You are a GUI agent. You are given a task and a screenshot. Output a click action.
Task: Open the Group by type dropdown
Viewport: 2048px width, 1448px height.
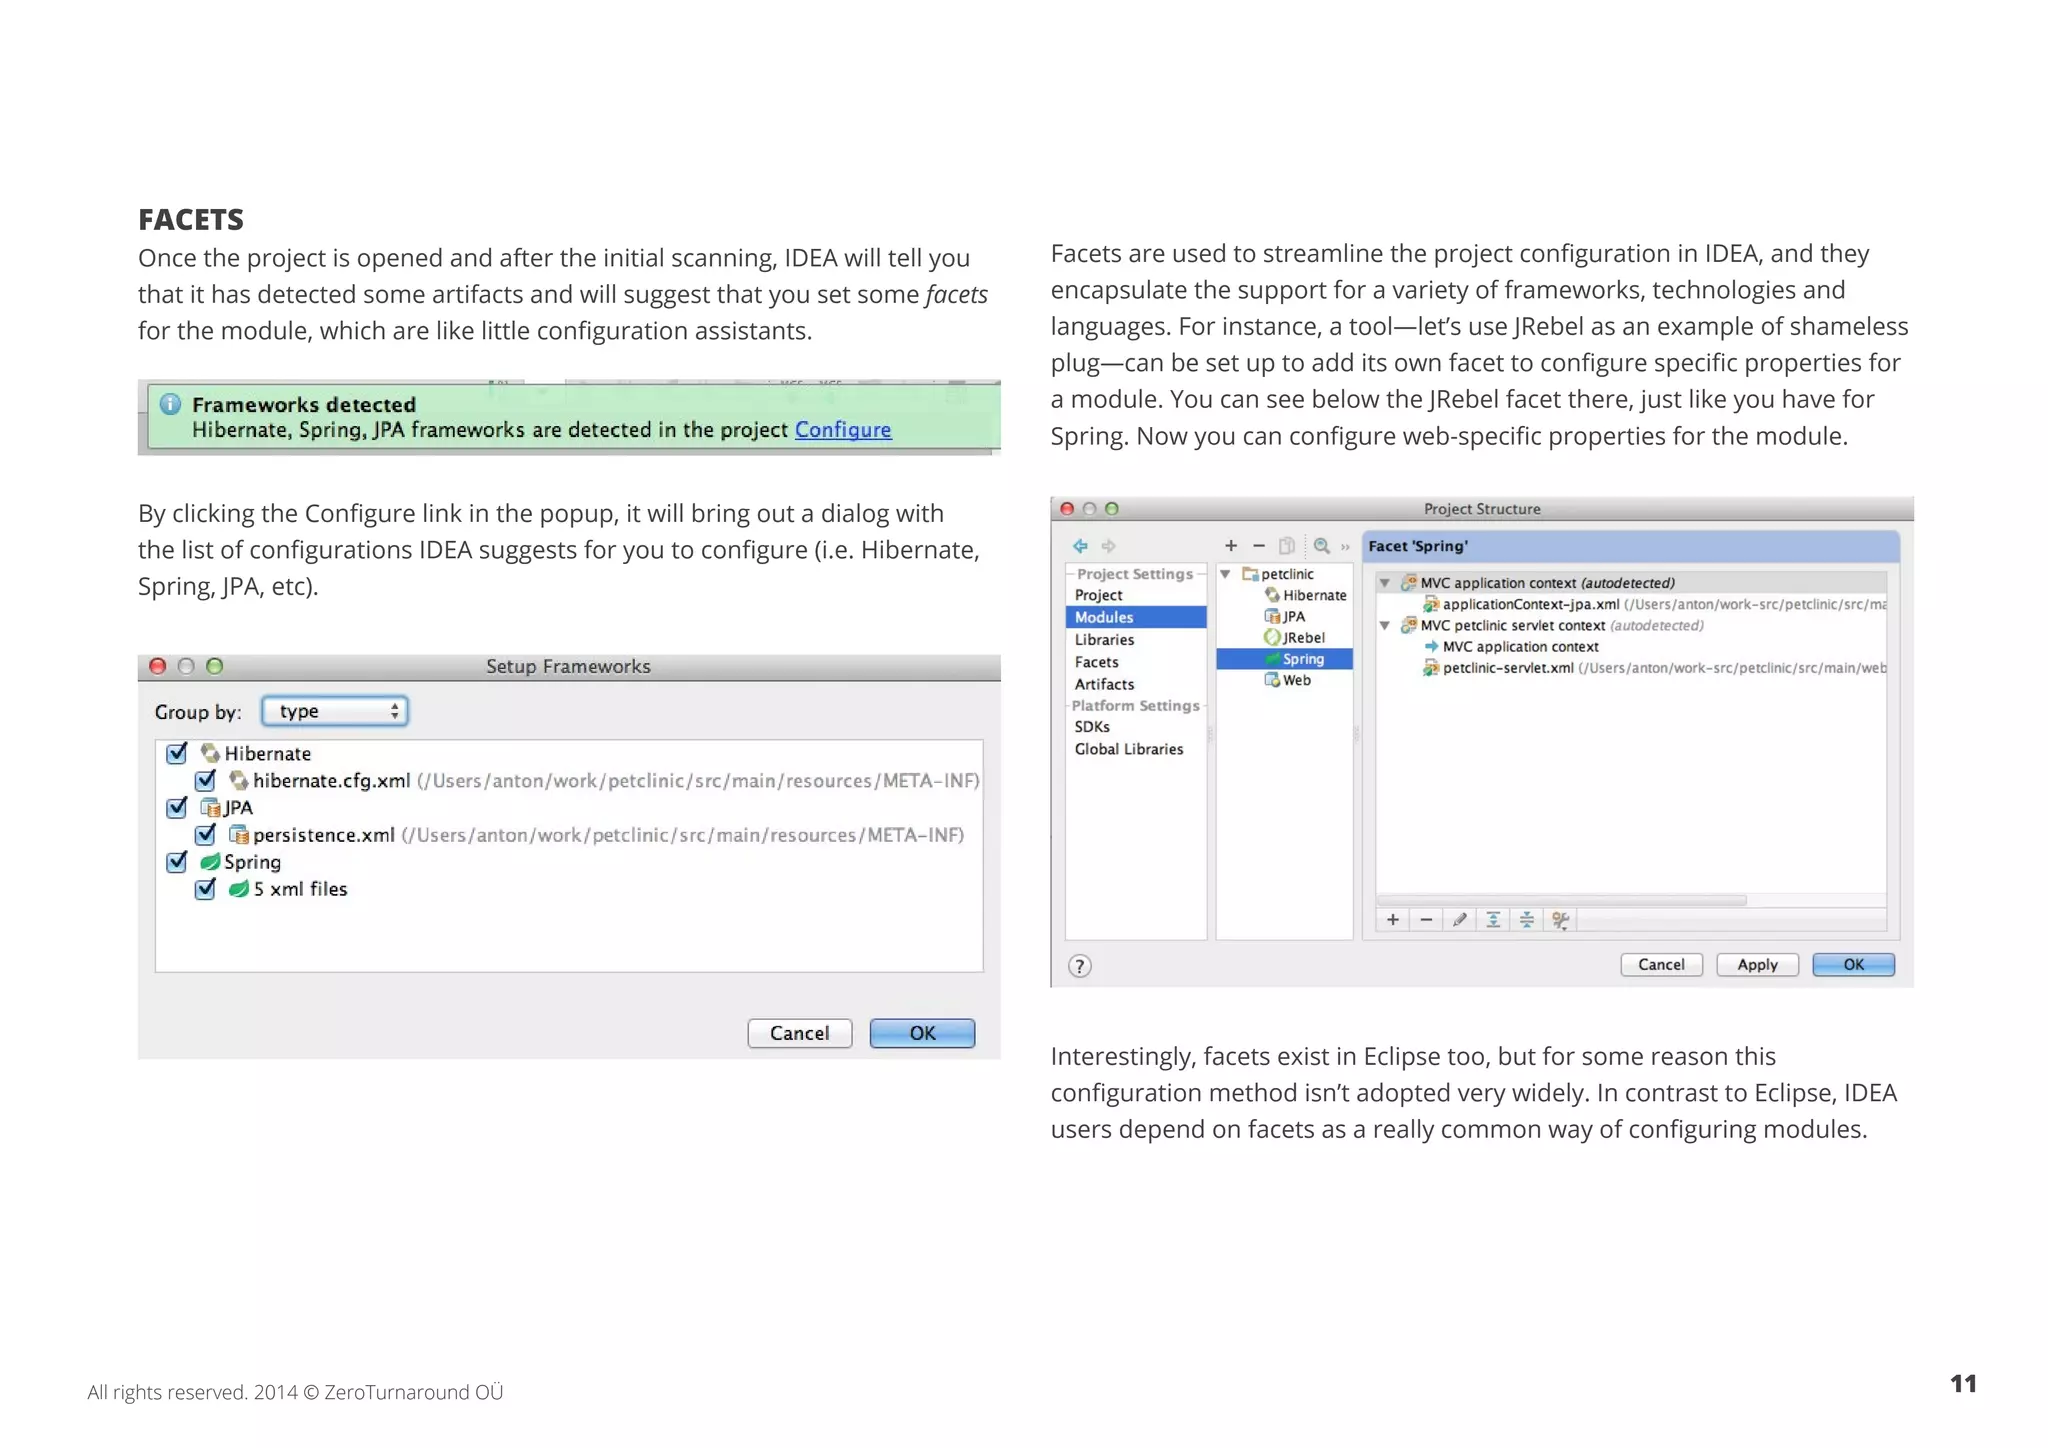click(x=335, y=711)
